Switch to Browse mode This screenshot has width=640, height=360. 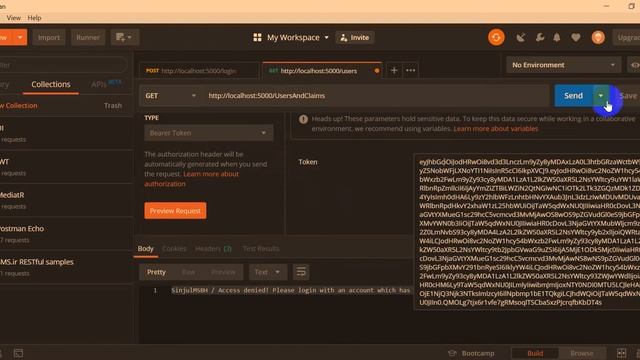[582, 353]
